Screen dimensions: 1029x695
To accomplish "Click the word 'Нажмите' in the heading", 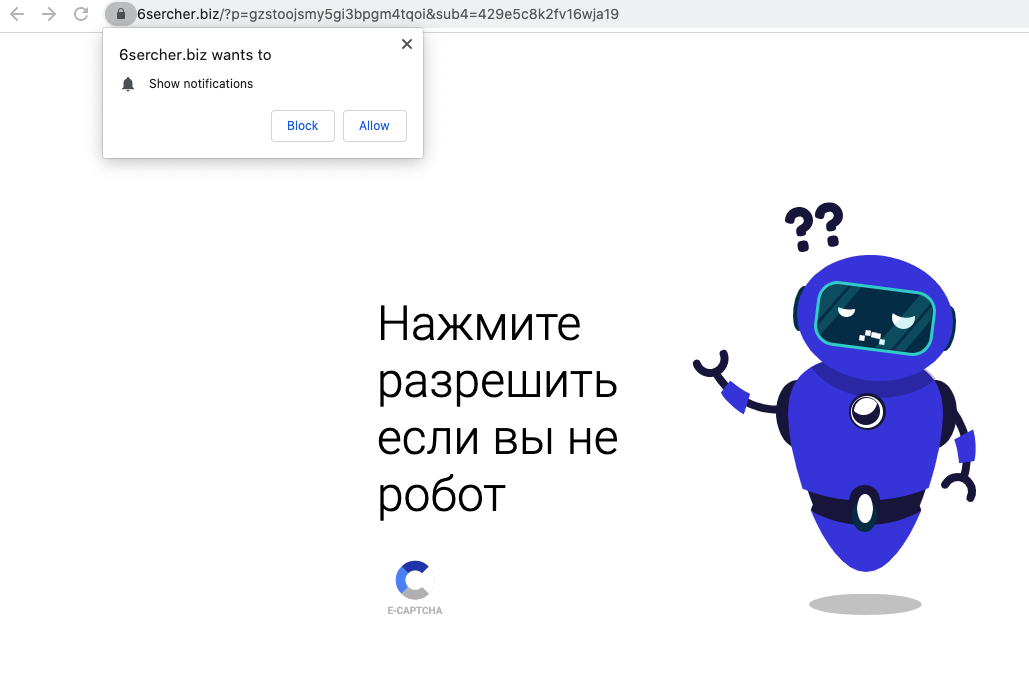I will click(479, 324).
